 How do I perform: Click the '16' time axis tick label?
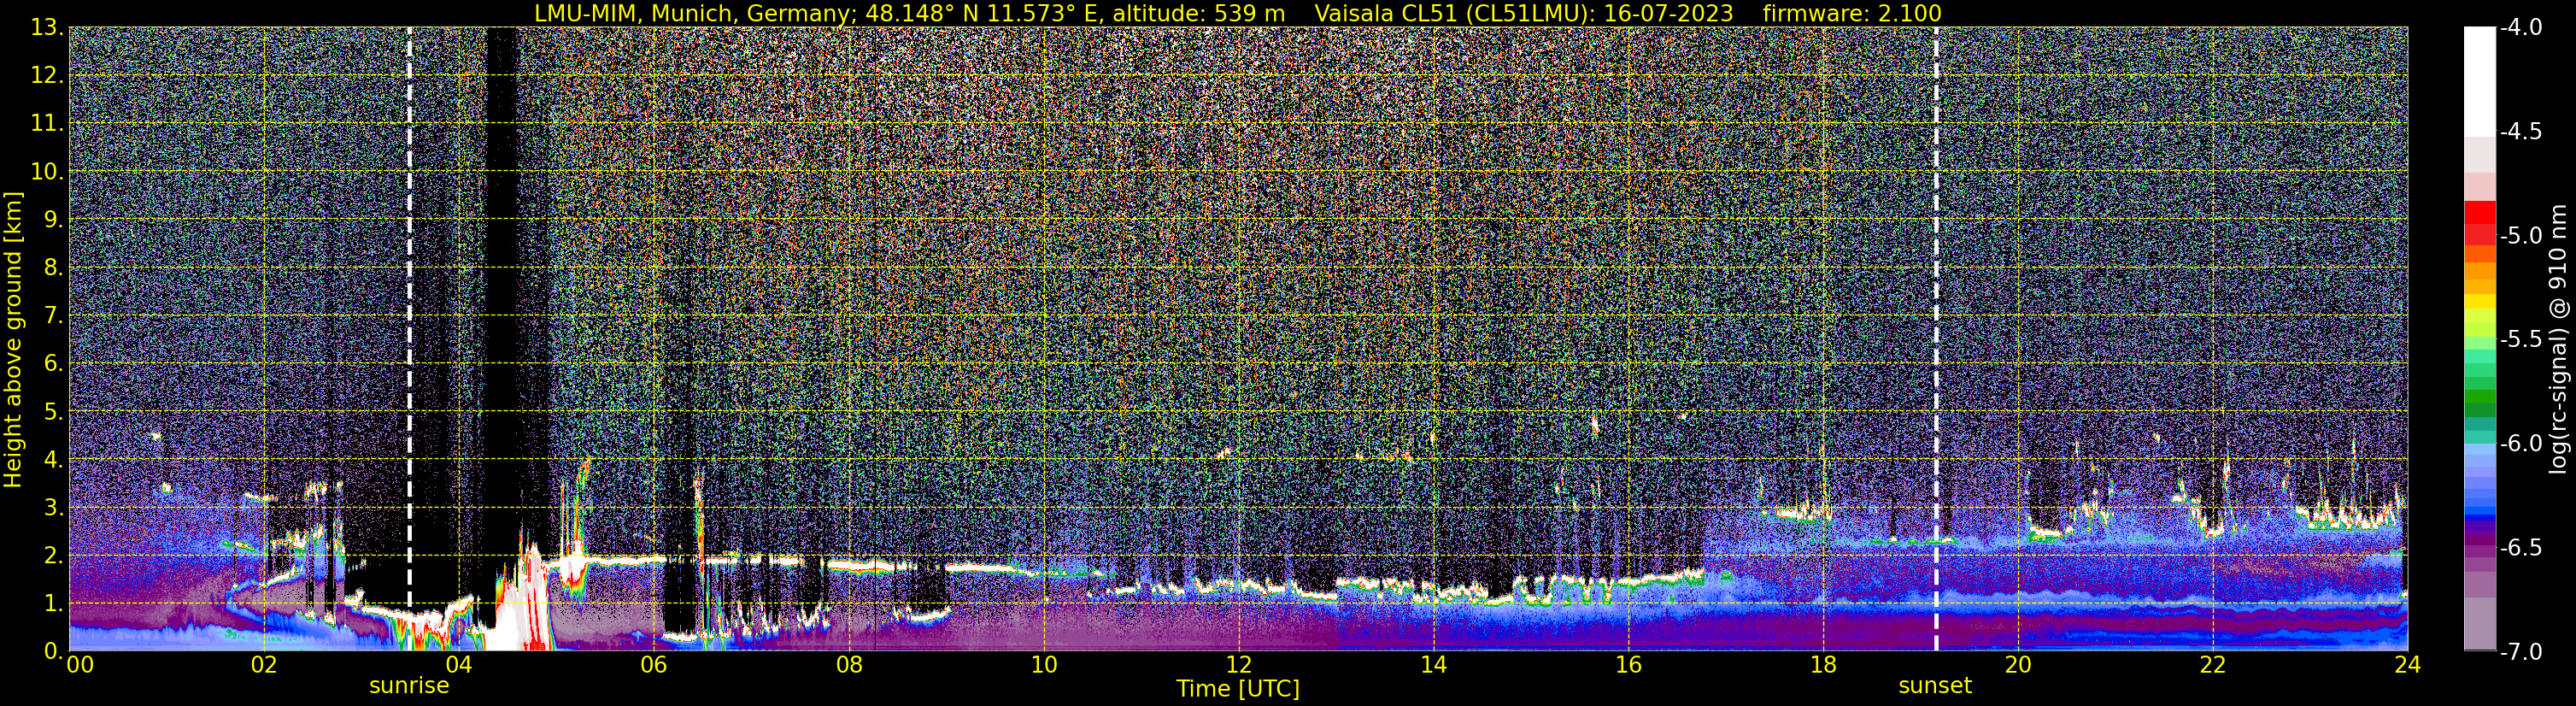(x=1628, y=666)
